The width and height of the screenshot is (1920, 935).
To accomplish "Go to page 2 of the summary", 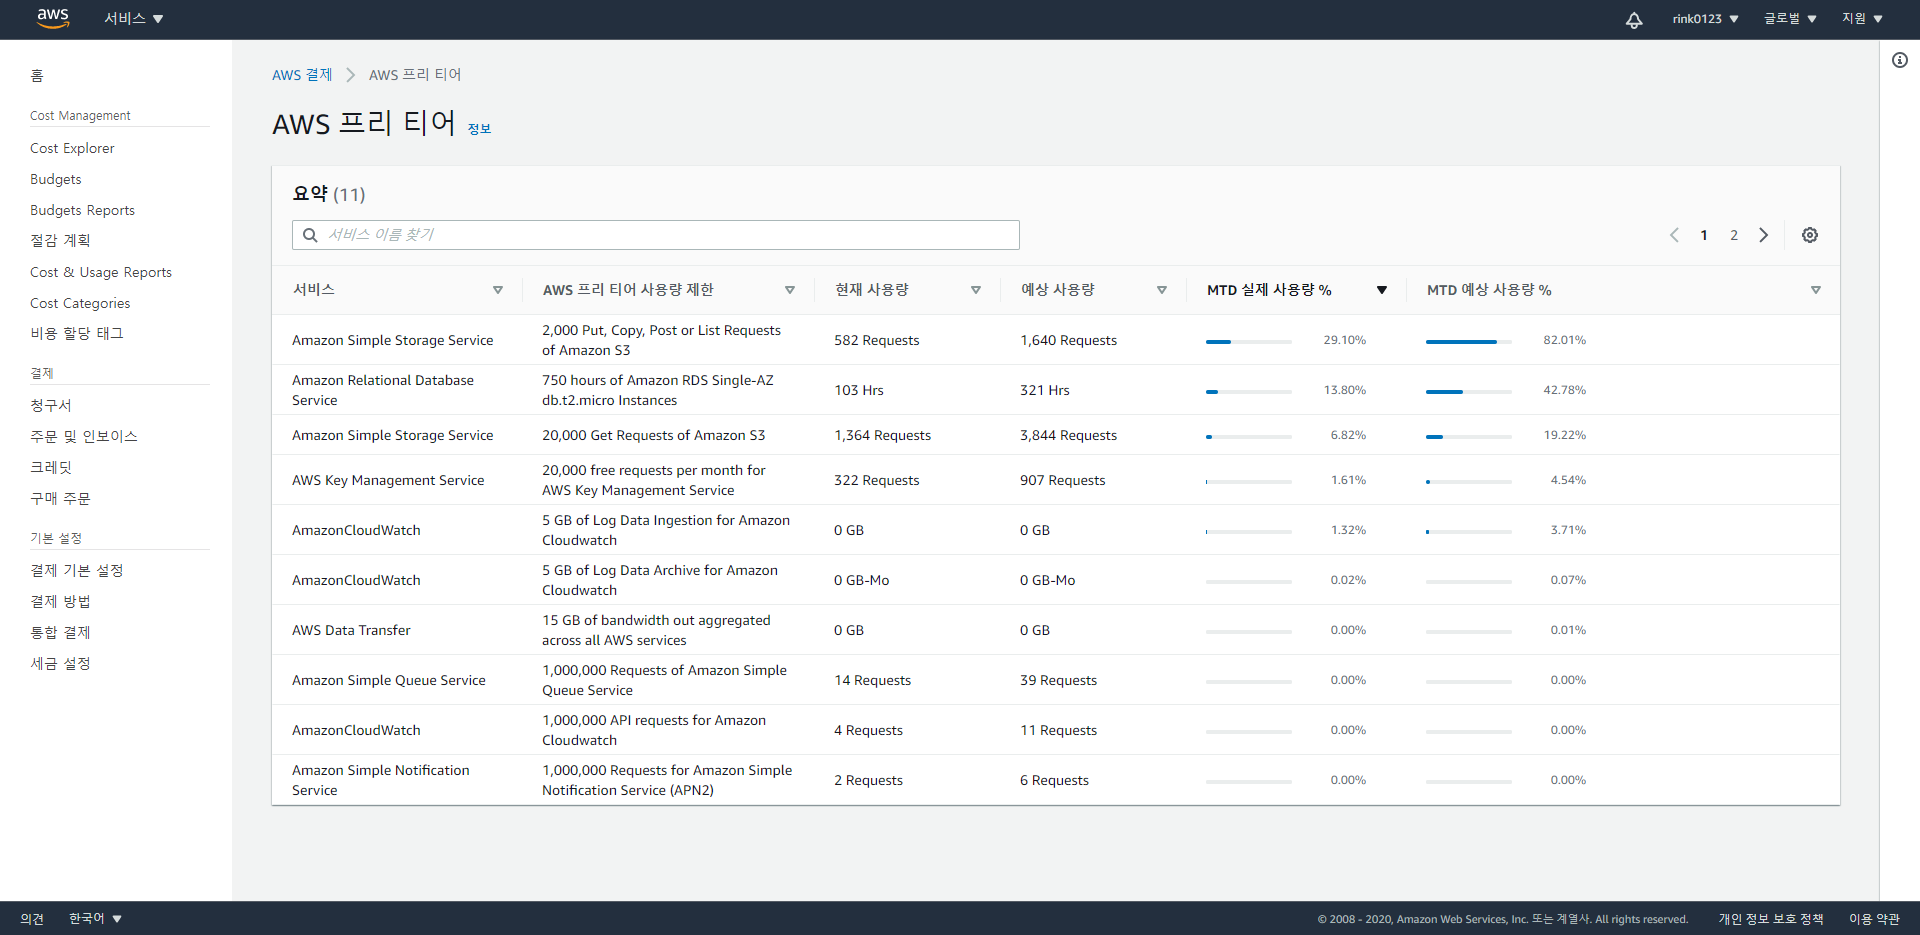I will [x=1734, y=235].
